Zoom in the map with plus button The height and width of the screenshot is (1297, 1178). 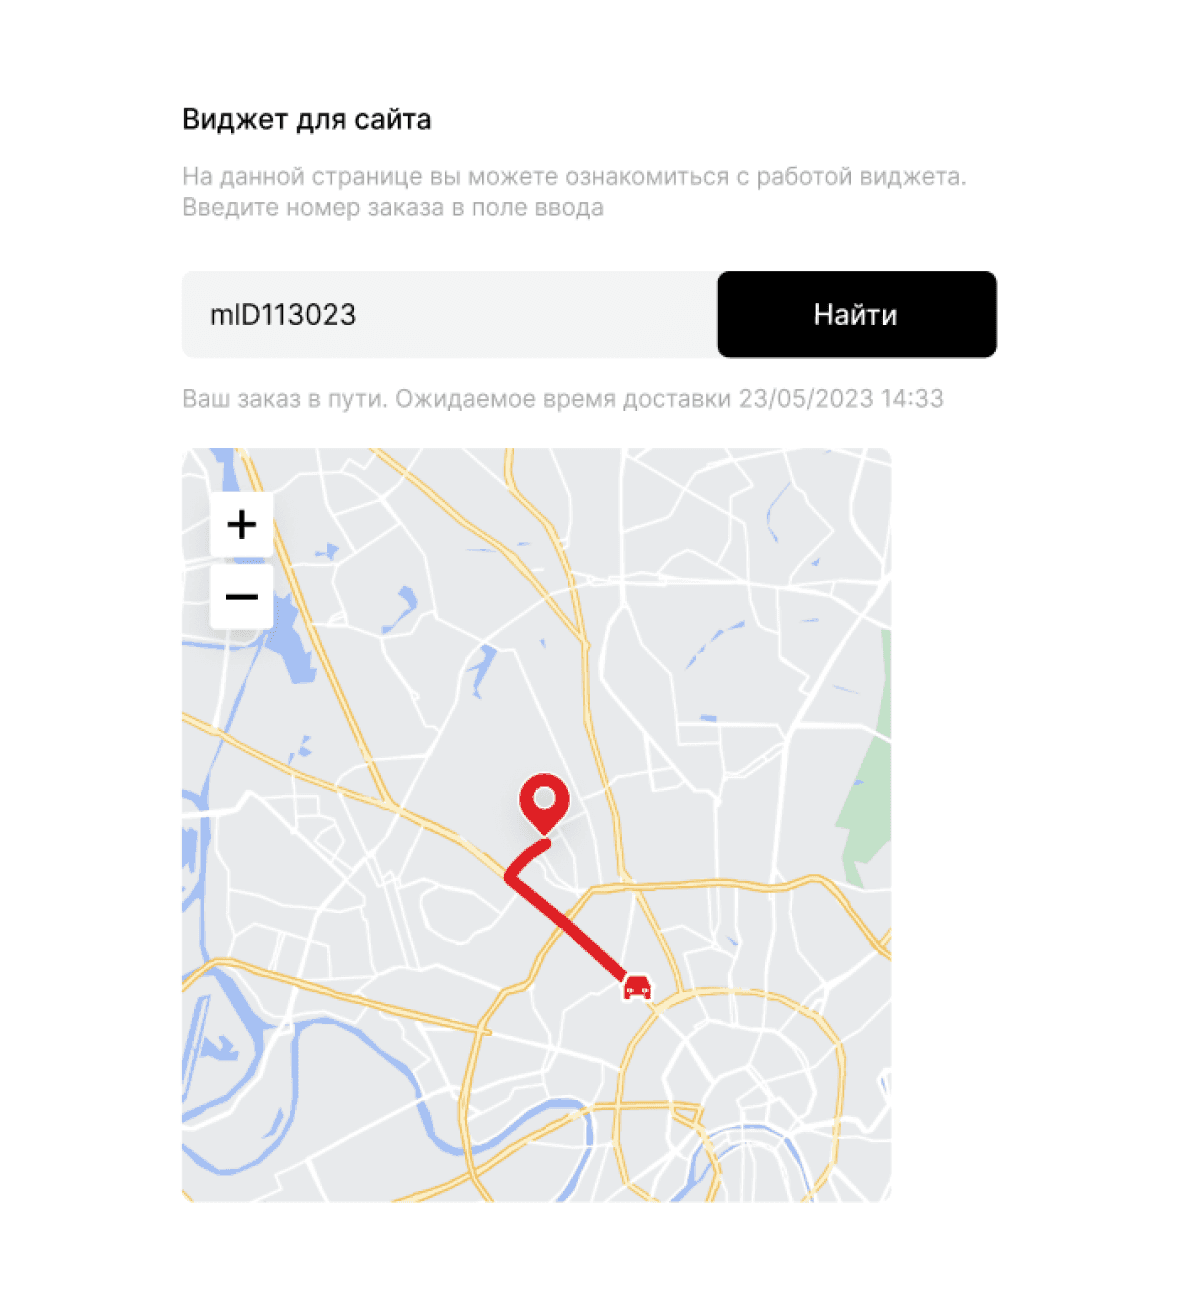241,524
